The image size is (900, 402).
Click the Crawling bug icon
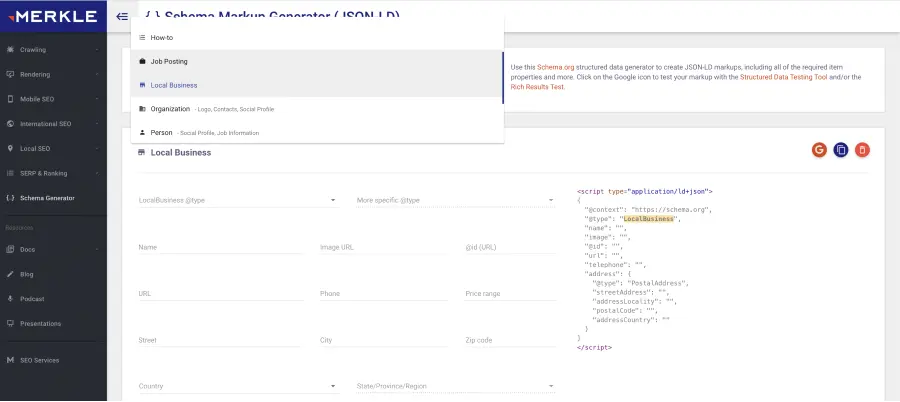[10, 50]
